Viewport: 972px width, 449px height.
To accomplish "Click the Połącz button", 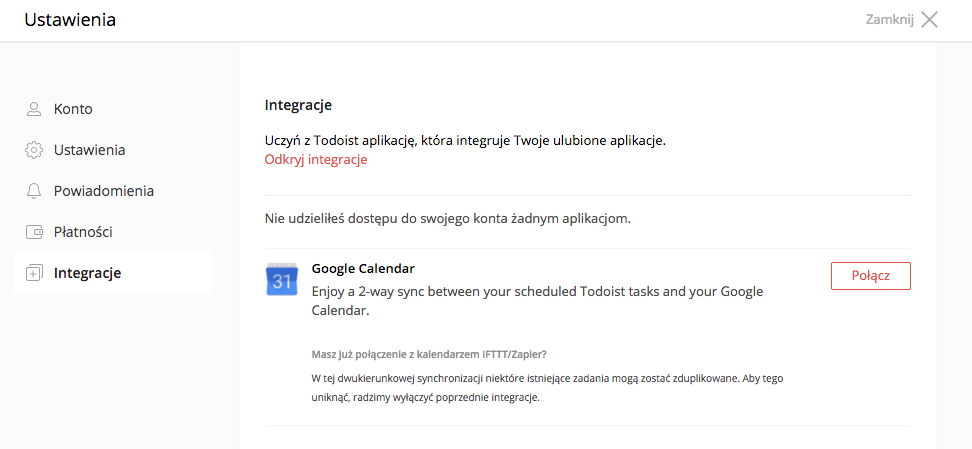I will click(870, 276).
